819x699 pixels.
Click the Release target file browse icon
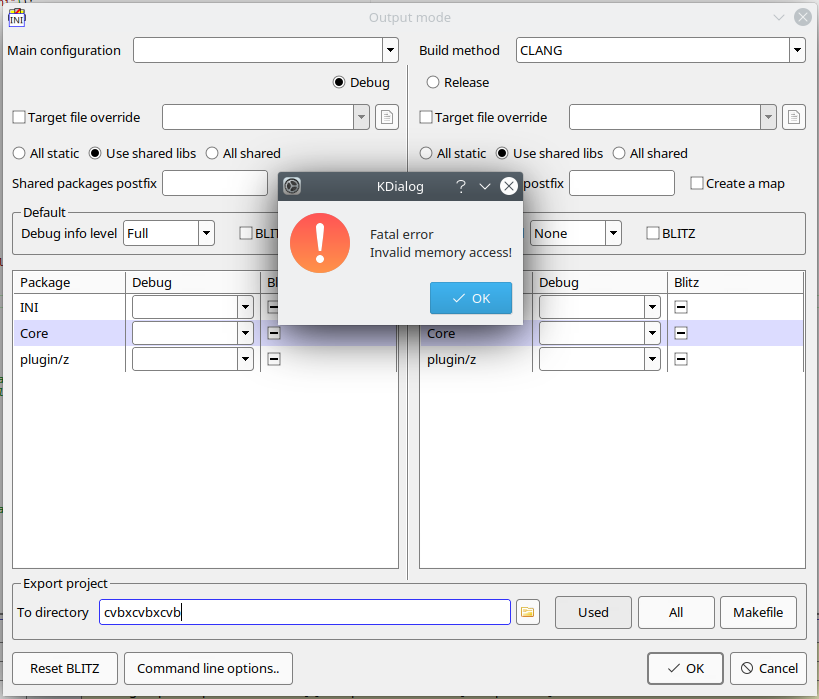click(x=794, y=117)
